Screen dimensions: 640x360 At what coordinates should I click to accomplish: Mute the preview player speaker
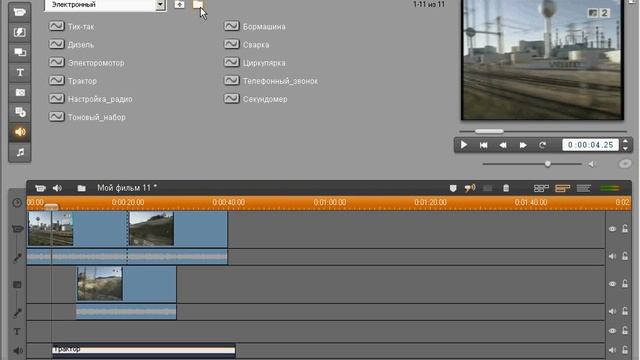point(591,164)
